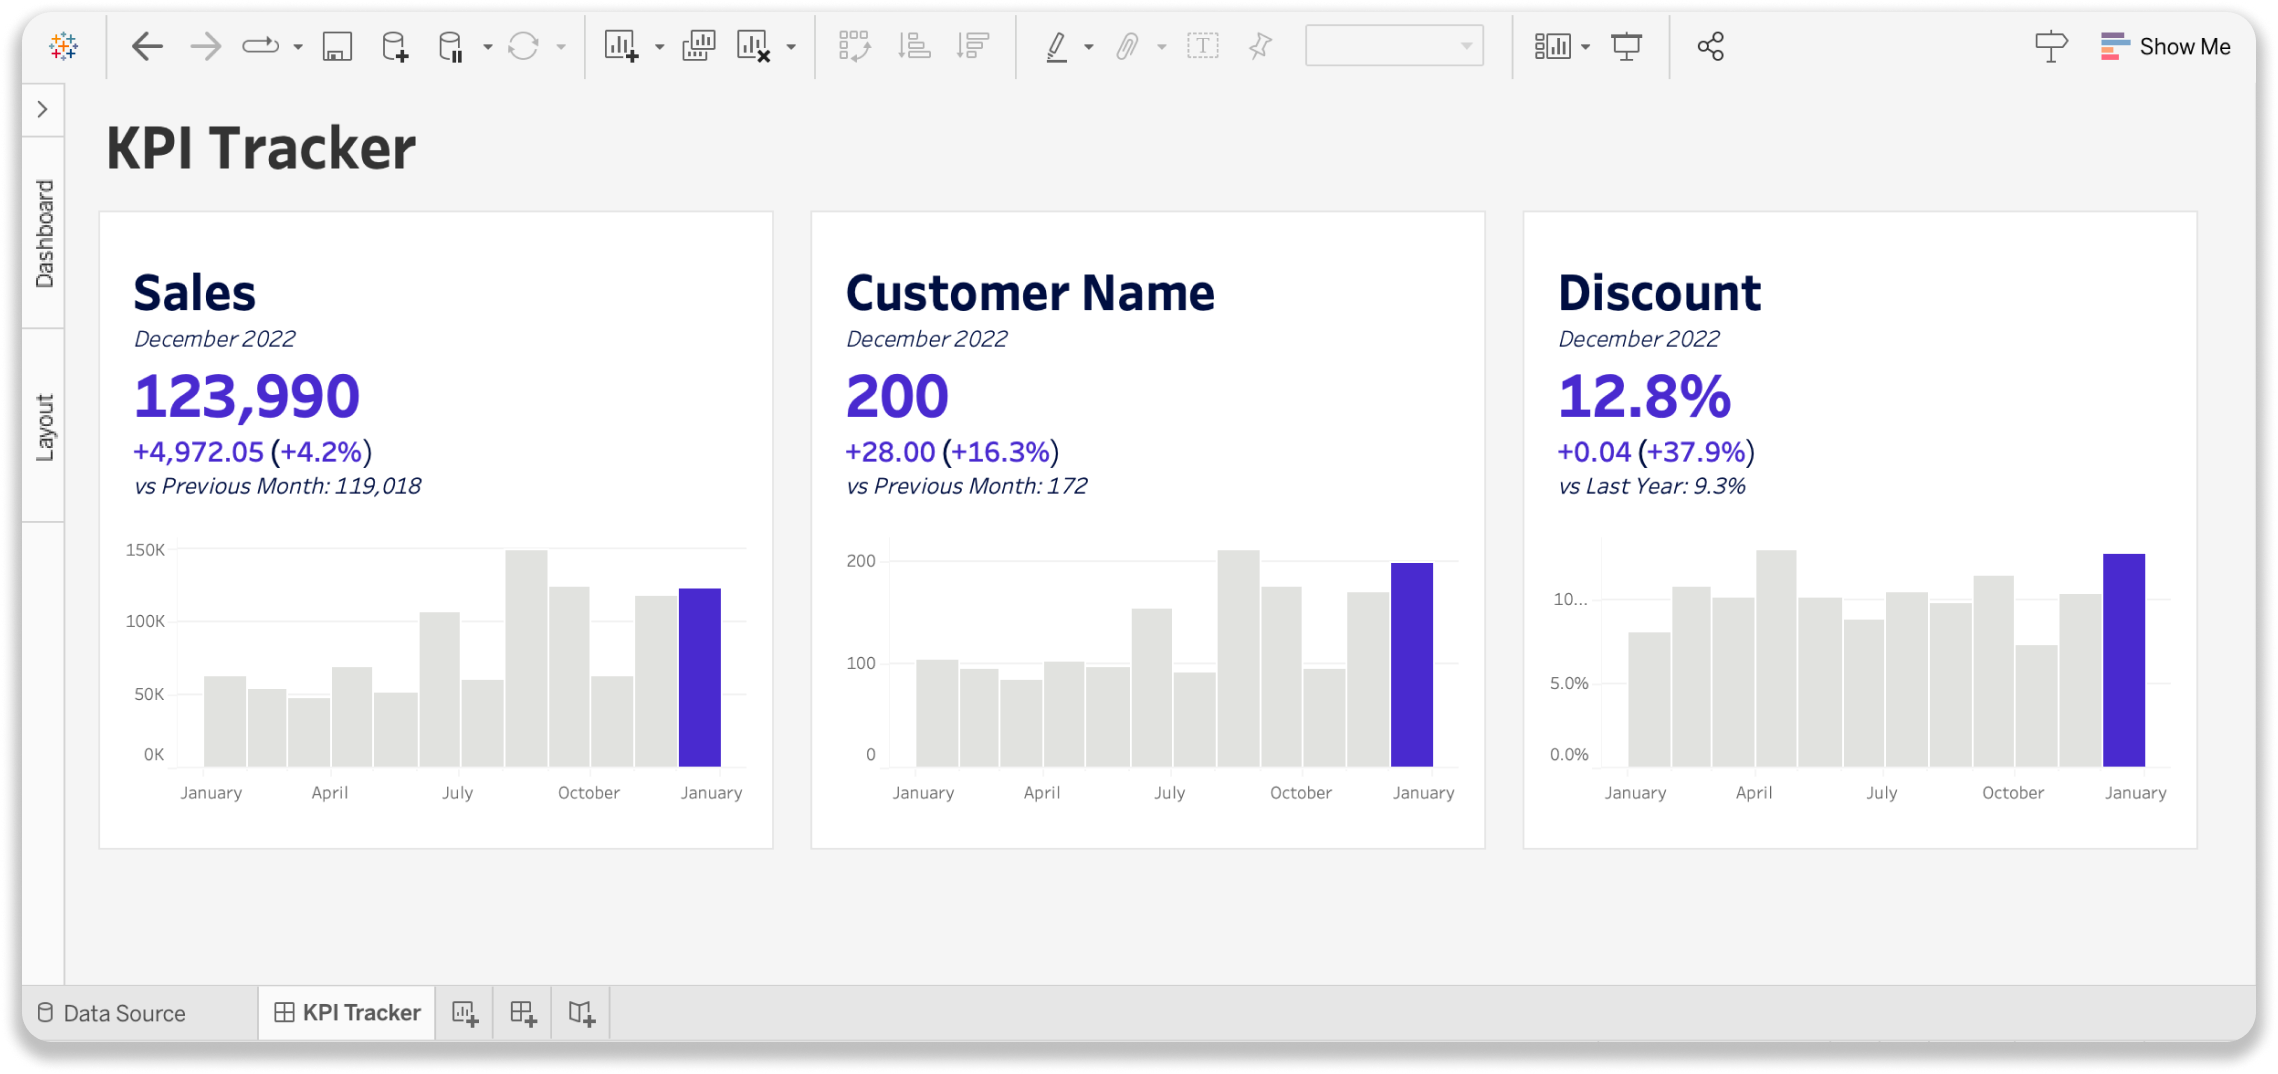Share the workbook with others
2278x1074 pixels.
1711,46
